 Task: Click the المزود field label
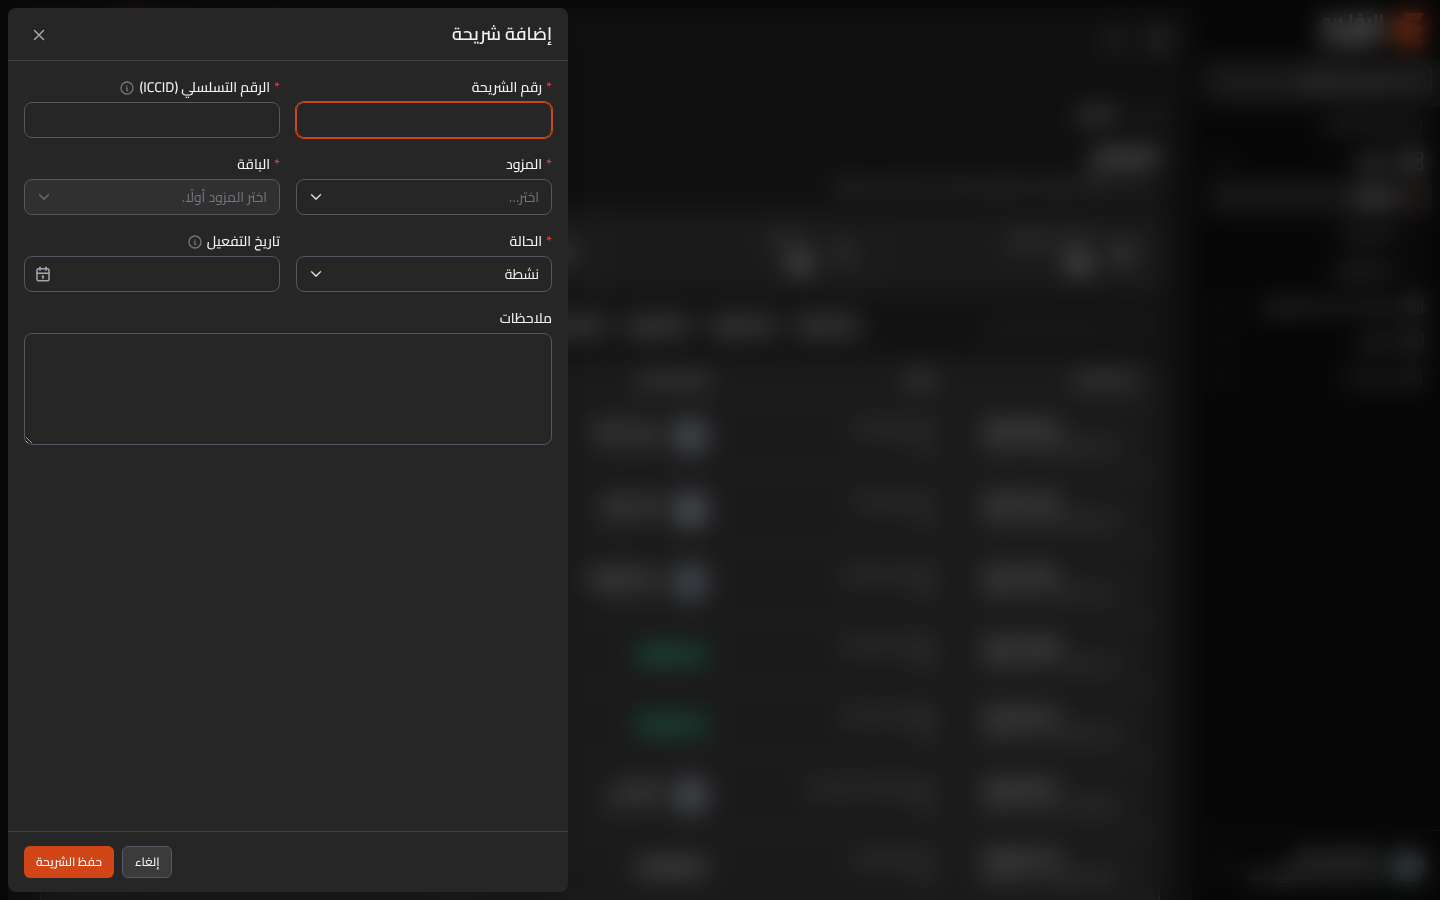pos(524,165)
